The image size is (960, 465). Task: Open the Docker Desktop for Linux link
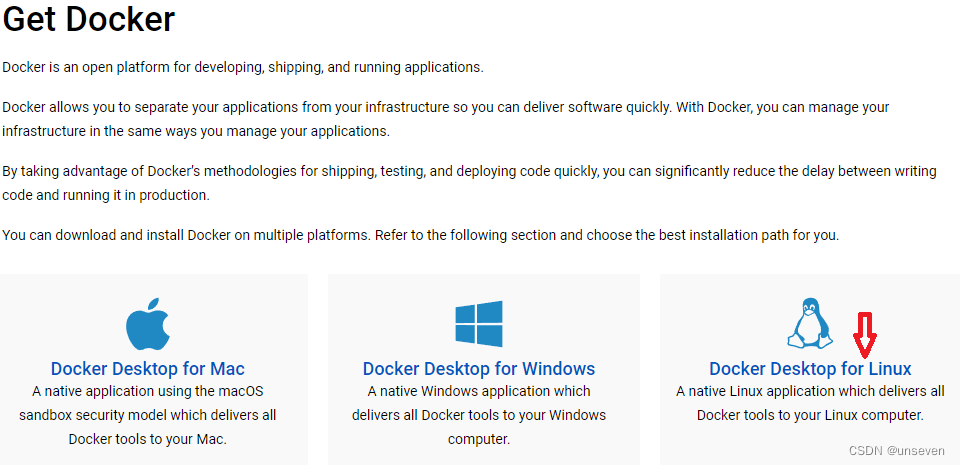pos(810,369)
